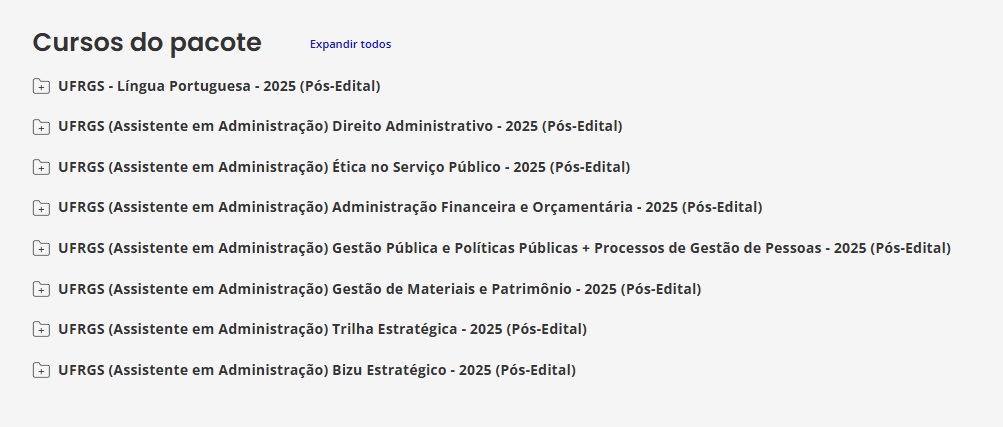Expand Direito Administrativo - 2025 course title
The height and width of the screenshot is (427, 1003).
coord(340,127)
